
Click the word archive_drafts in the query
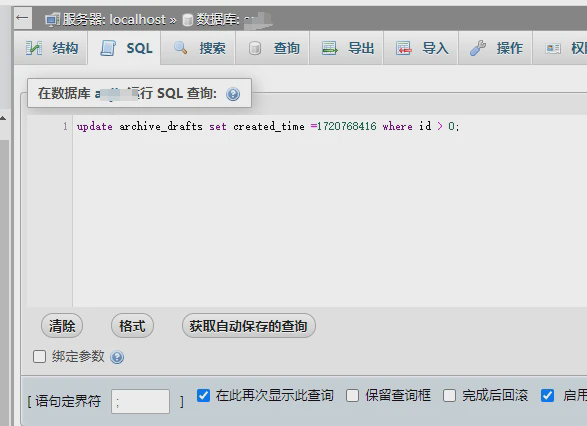pyautogui.click(x=161, y=126)
